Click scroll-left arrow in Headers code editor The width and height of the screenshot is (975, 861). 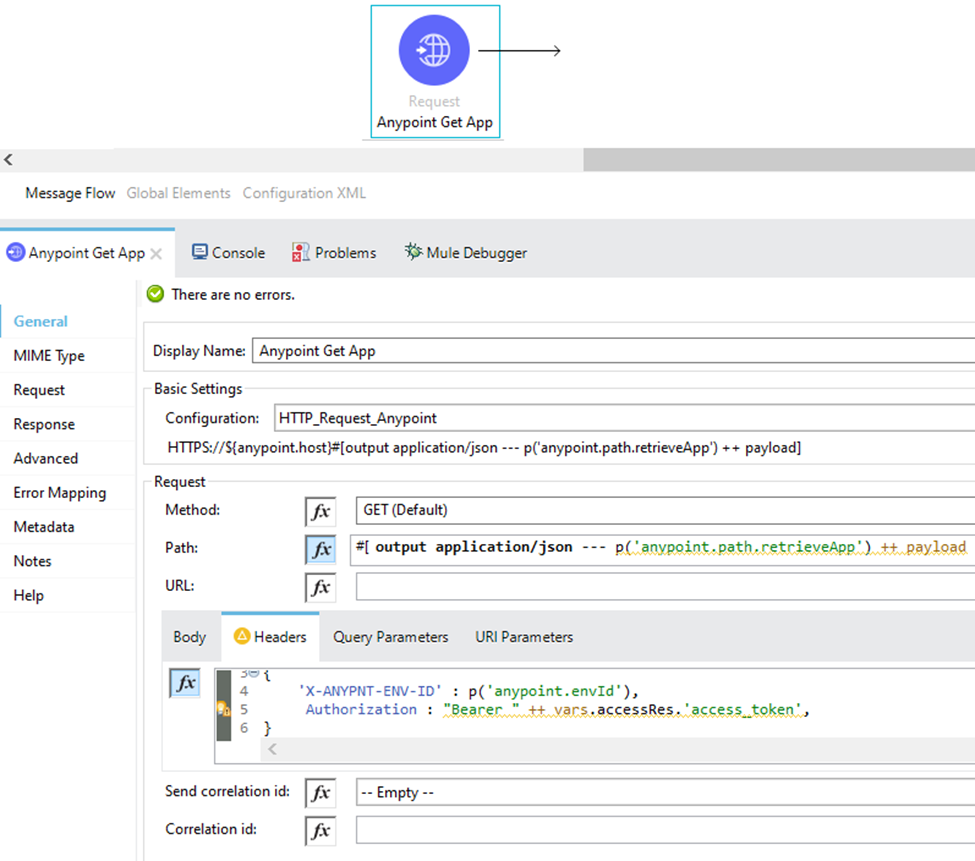pos(272,749)
